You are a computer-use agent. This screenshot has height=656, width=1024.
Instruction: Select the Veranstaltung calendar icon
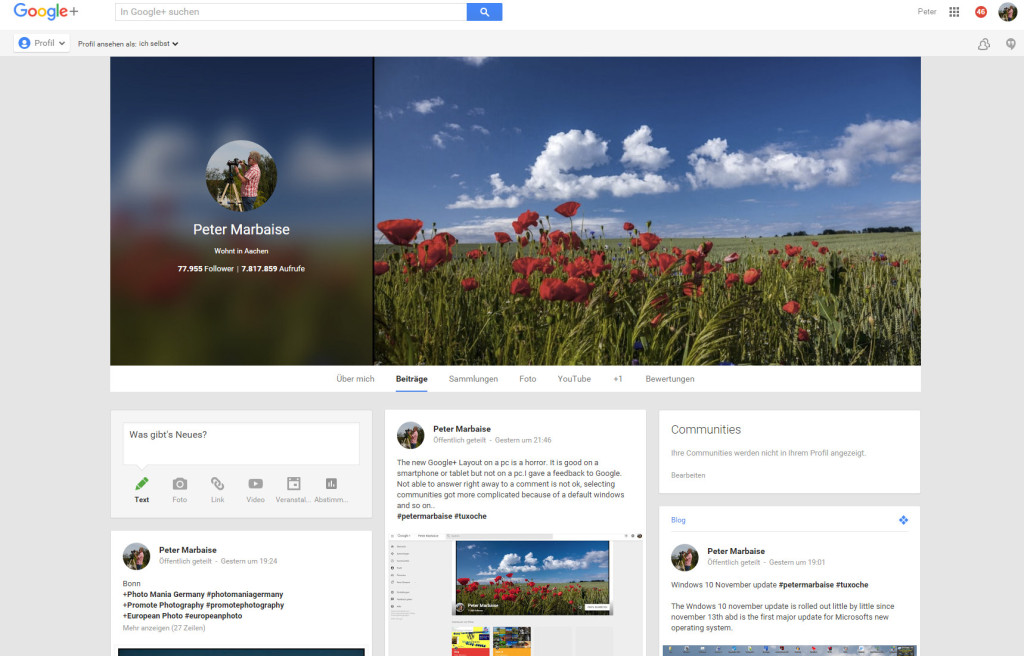tap(294, 484)
